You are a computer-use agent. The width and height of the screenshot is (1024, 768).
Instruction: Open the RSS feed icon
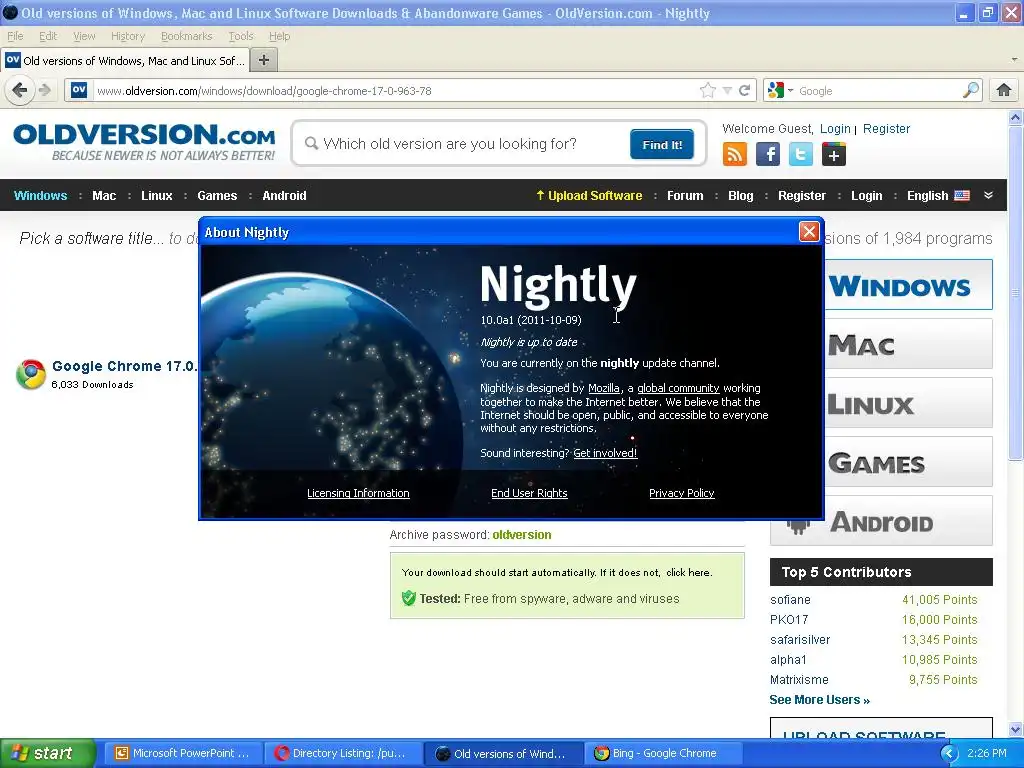tap(735, 154)
